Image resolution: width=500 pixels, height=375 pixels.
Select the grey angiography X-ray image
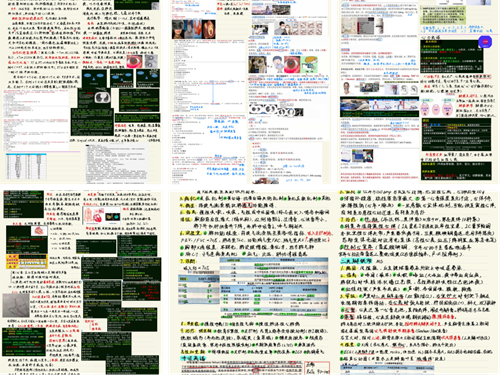pyautogui.click(x=16, y=305)
